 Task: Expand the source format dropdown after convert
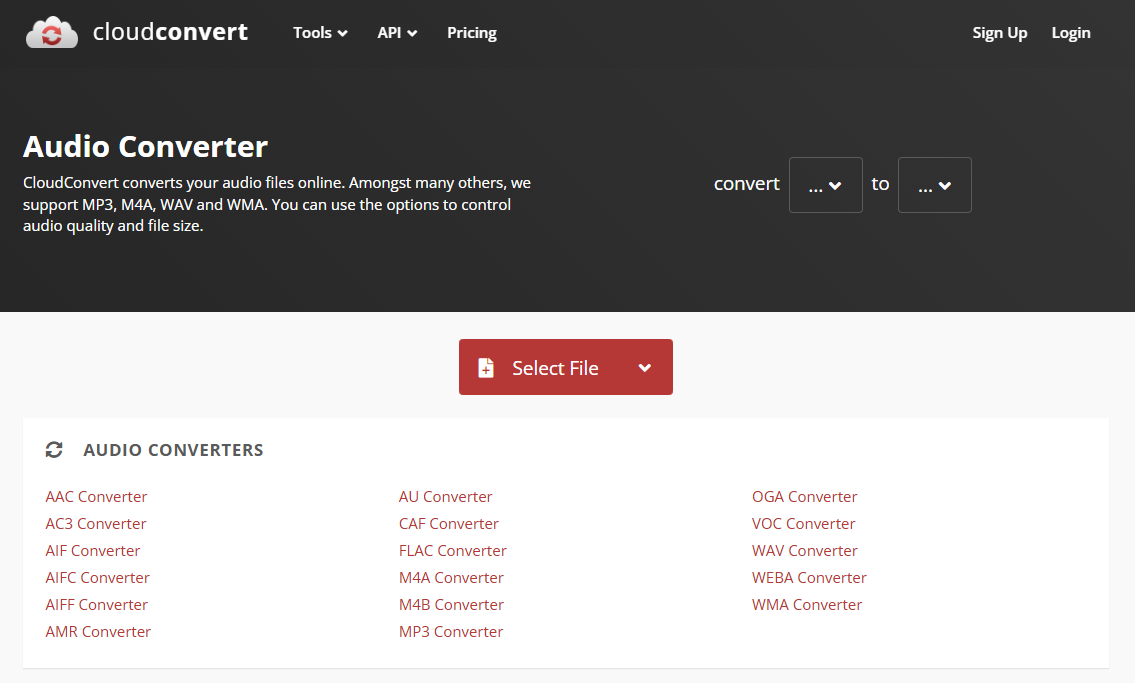tap(825, 185)
